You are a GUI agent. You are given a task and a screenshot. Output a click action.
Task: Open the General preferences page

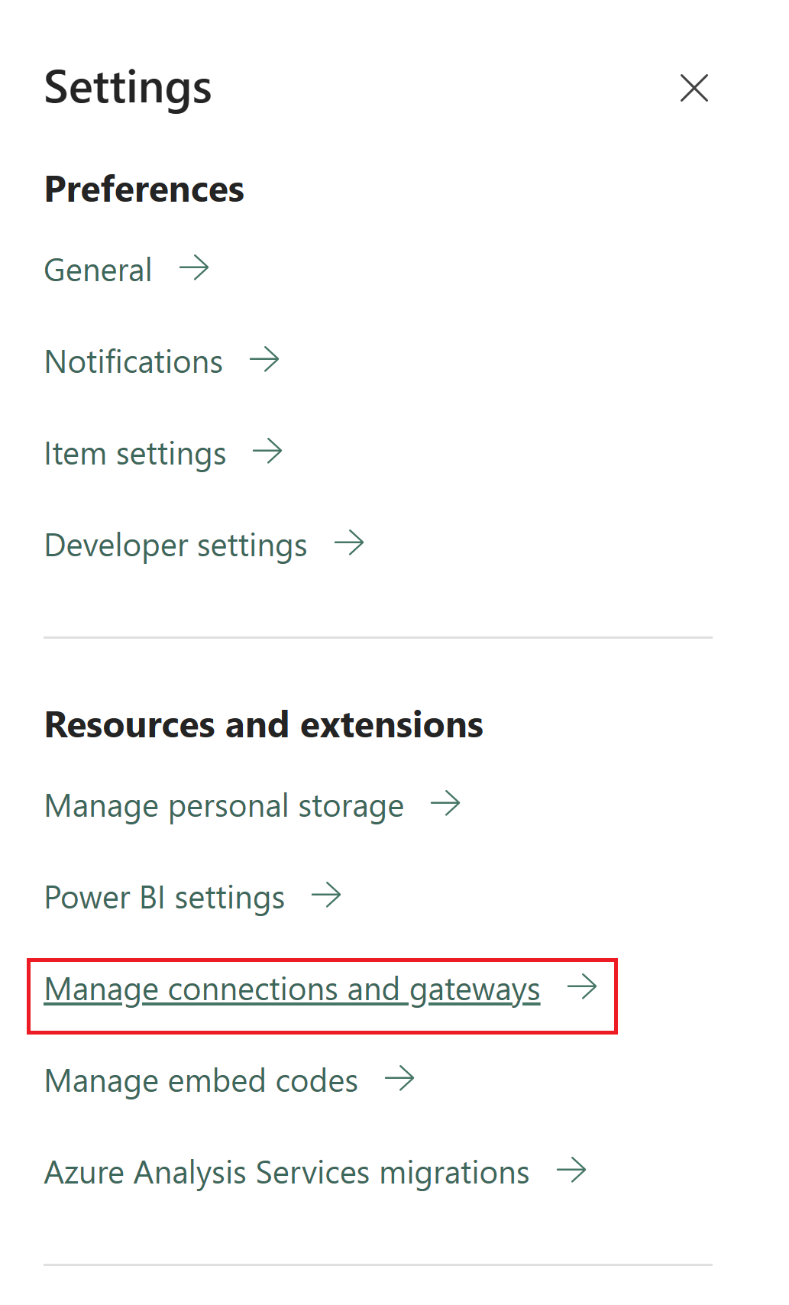click(97, 268)
